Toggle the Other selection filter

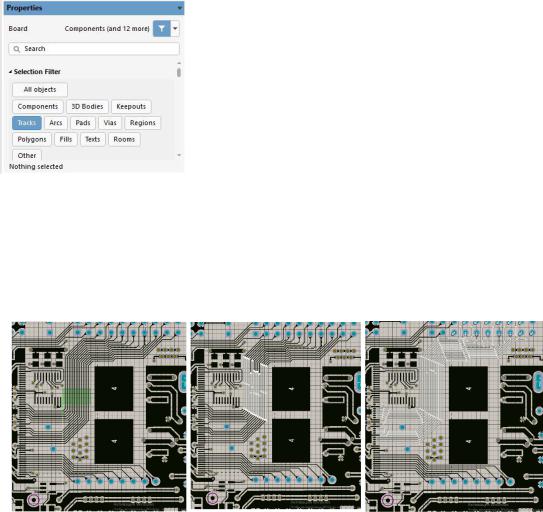pos(27,155)
